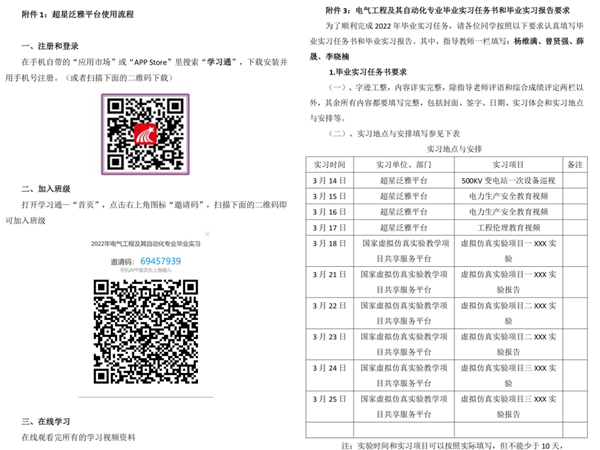Image resolution: width=600 pixels, height=450 pixels.
Task: Click the 实习项目 column header
Action: coord(505,163)
